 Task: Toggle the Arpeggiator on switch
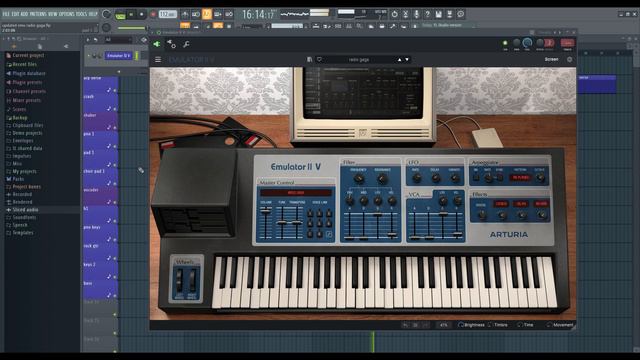tap(476, 178)
